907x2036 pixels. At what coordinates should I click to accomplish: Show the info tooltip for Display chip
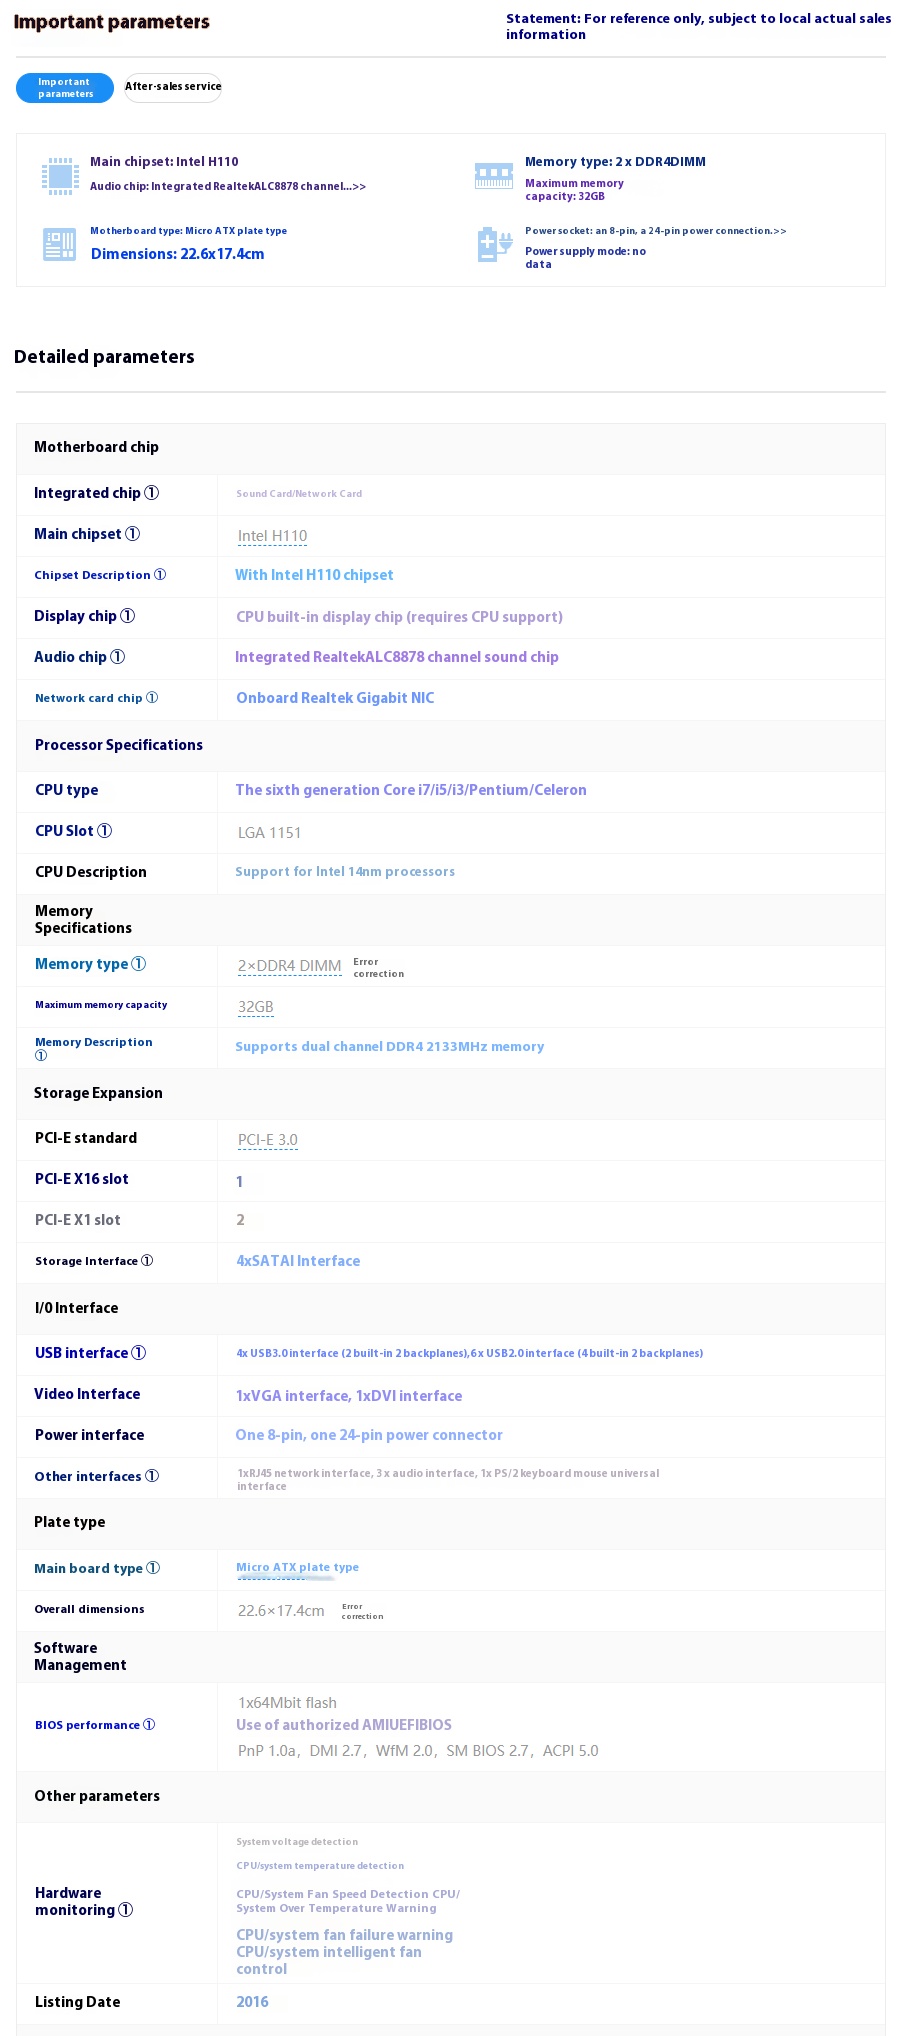tap(128, 616)
